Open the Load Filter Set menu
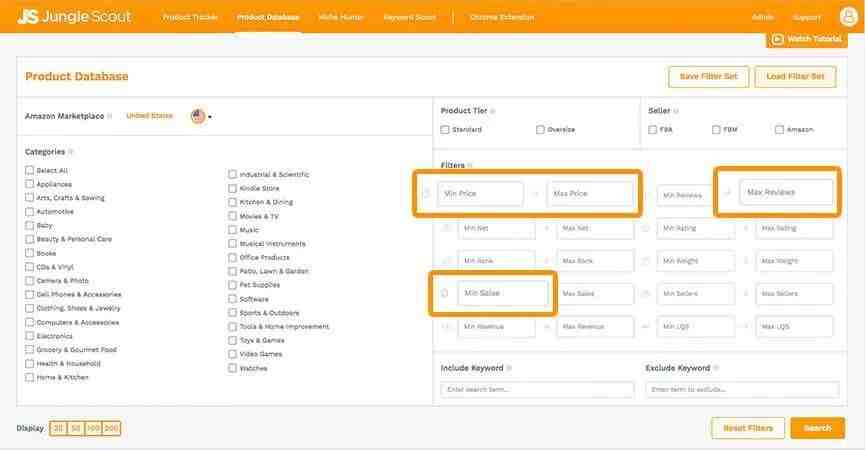 [795, 77]
